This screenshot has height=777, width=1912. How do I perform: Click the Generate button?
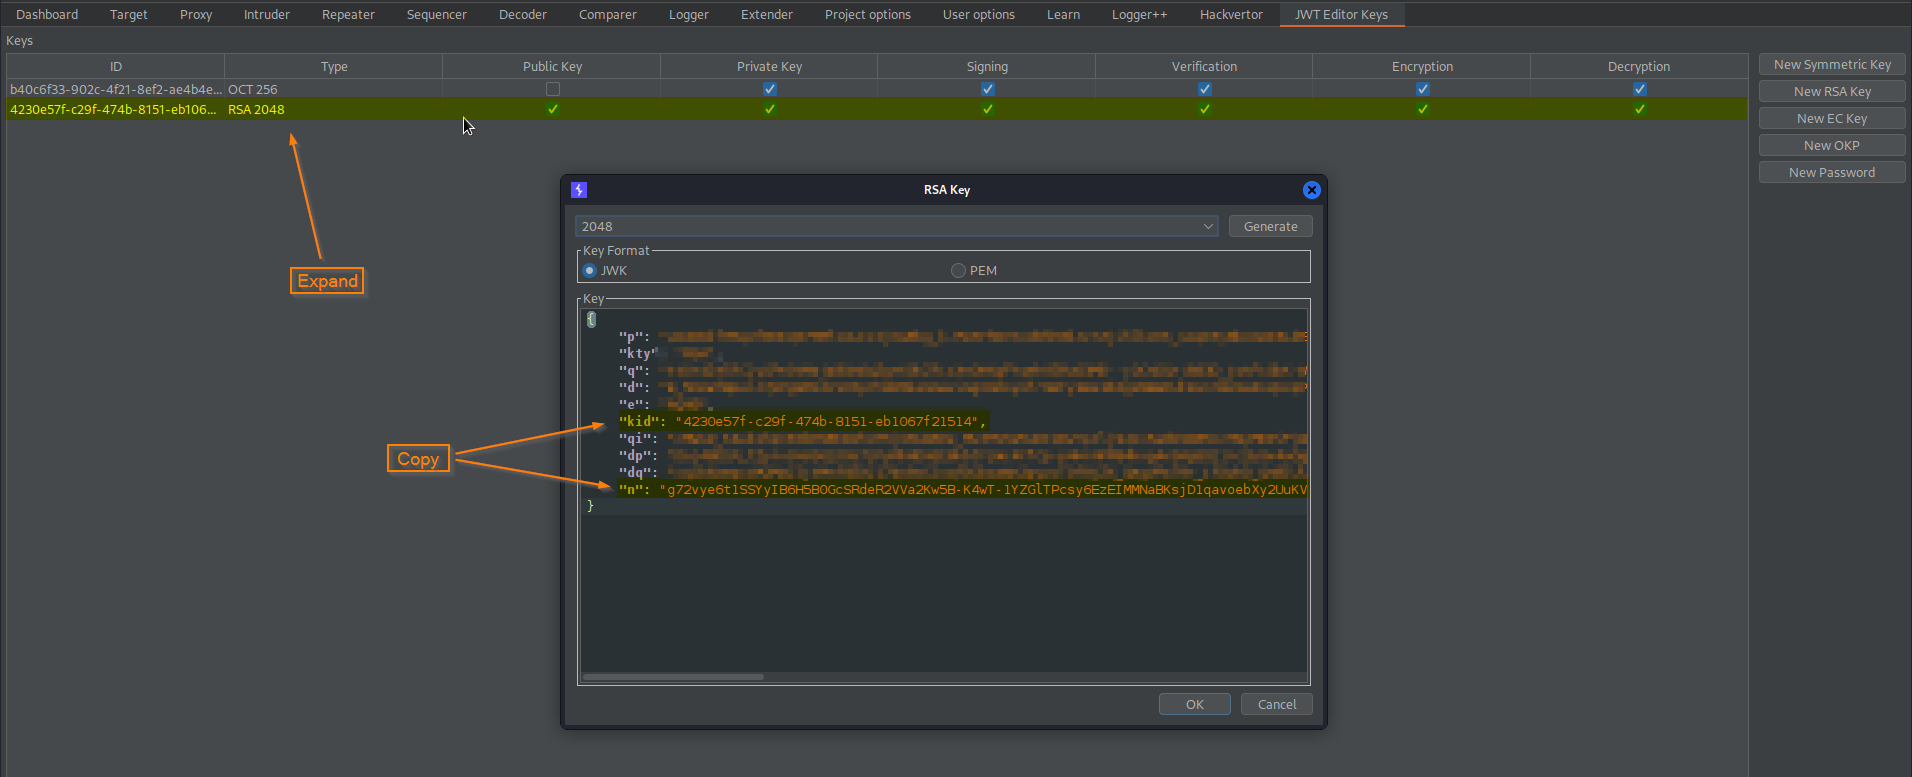1270,227
